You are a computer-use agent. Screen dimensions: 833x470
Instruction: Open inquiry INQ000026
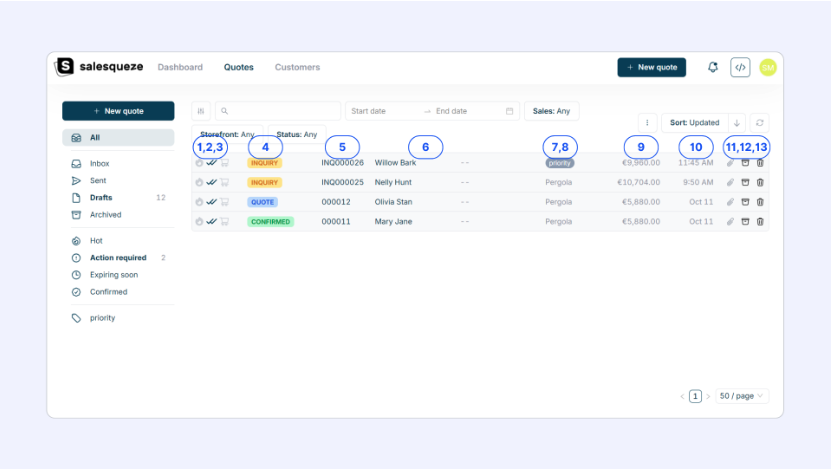pos(343,163)
